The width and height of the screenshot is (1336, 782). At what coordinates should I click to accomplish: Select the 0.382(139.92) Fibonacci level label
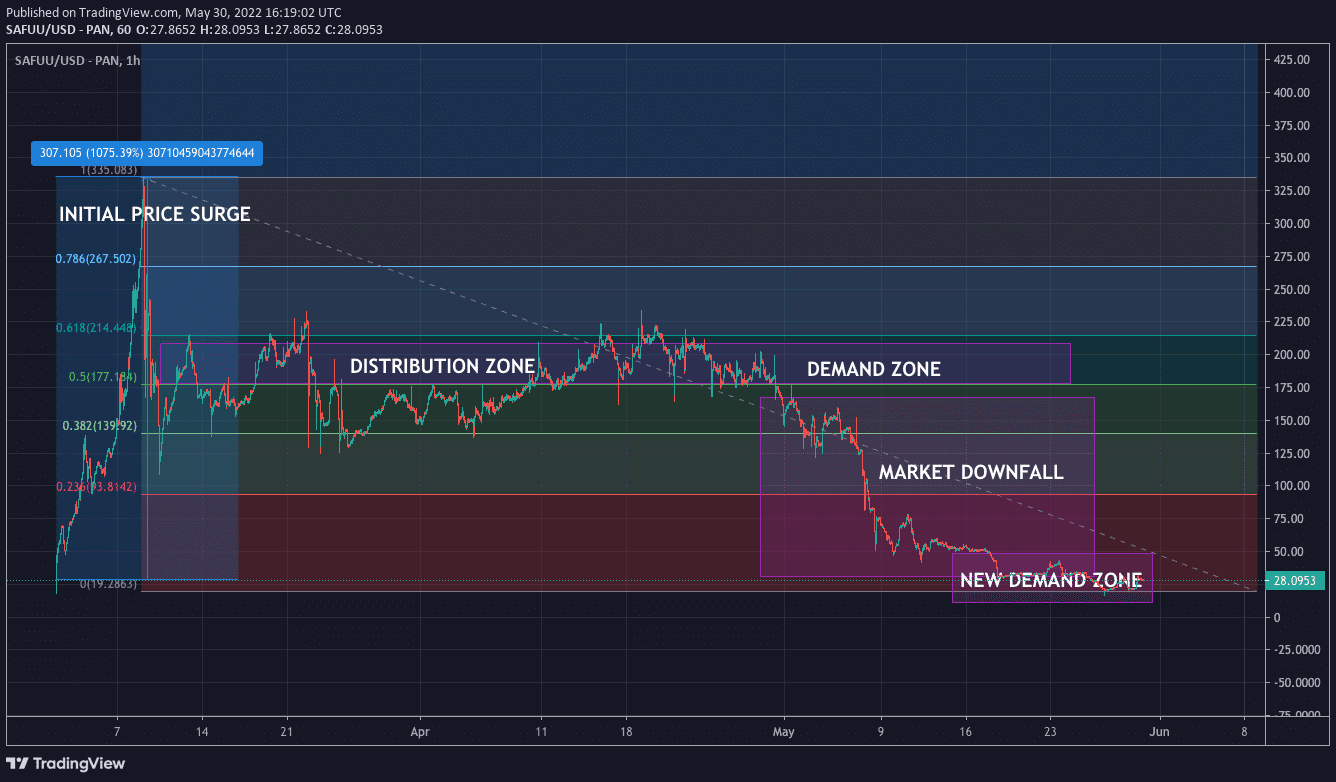coord(99,425)
